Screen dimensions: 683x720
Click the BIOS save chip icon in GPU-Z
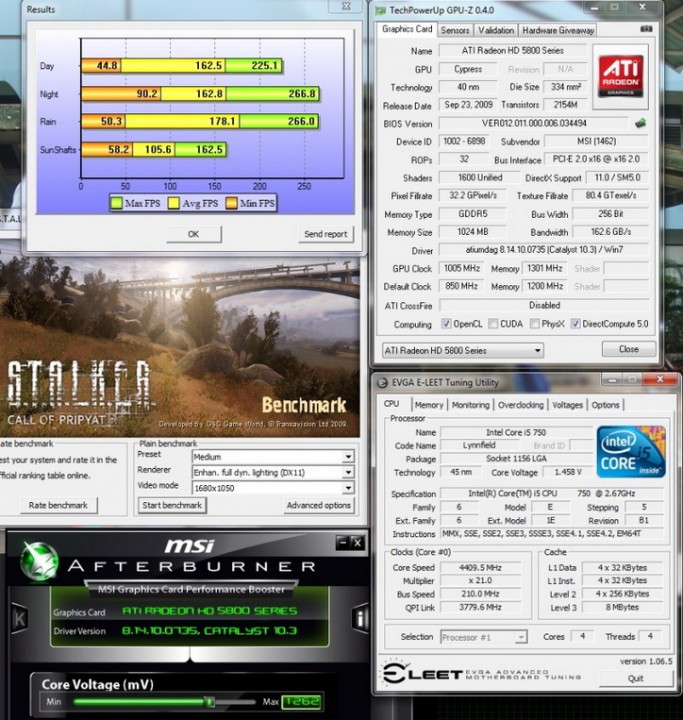tap(640, 123)
